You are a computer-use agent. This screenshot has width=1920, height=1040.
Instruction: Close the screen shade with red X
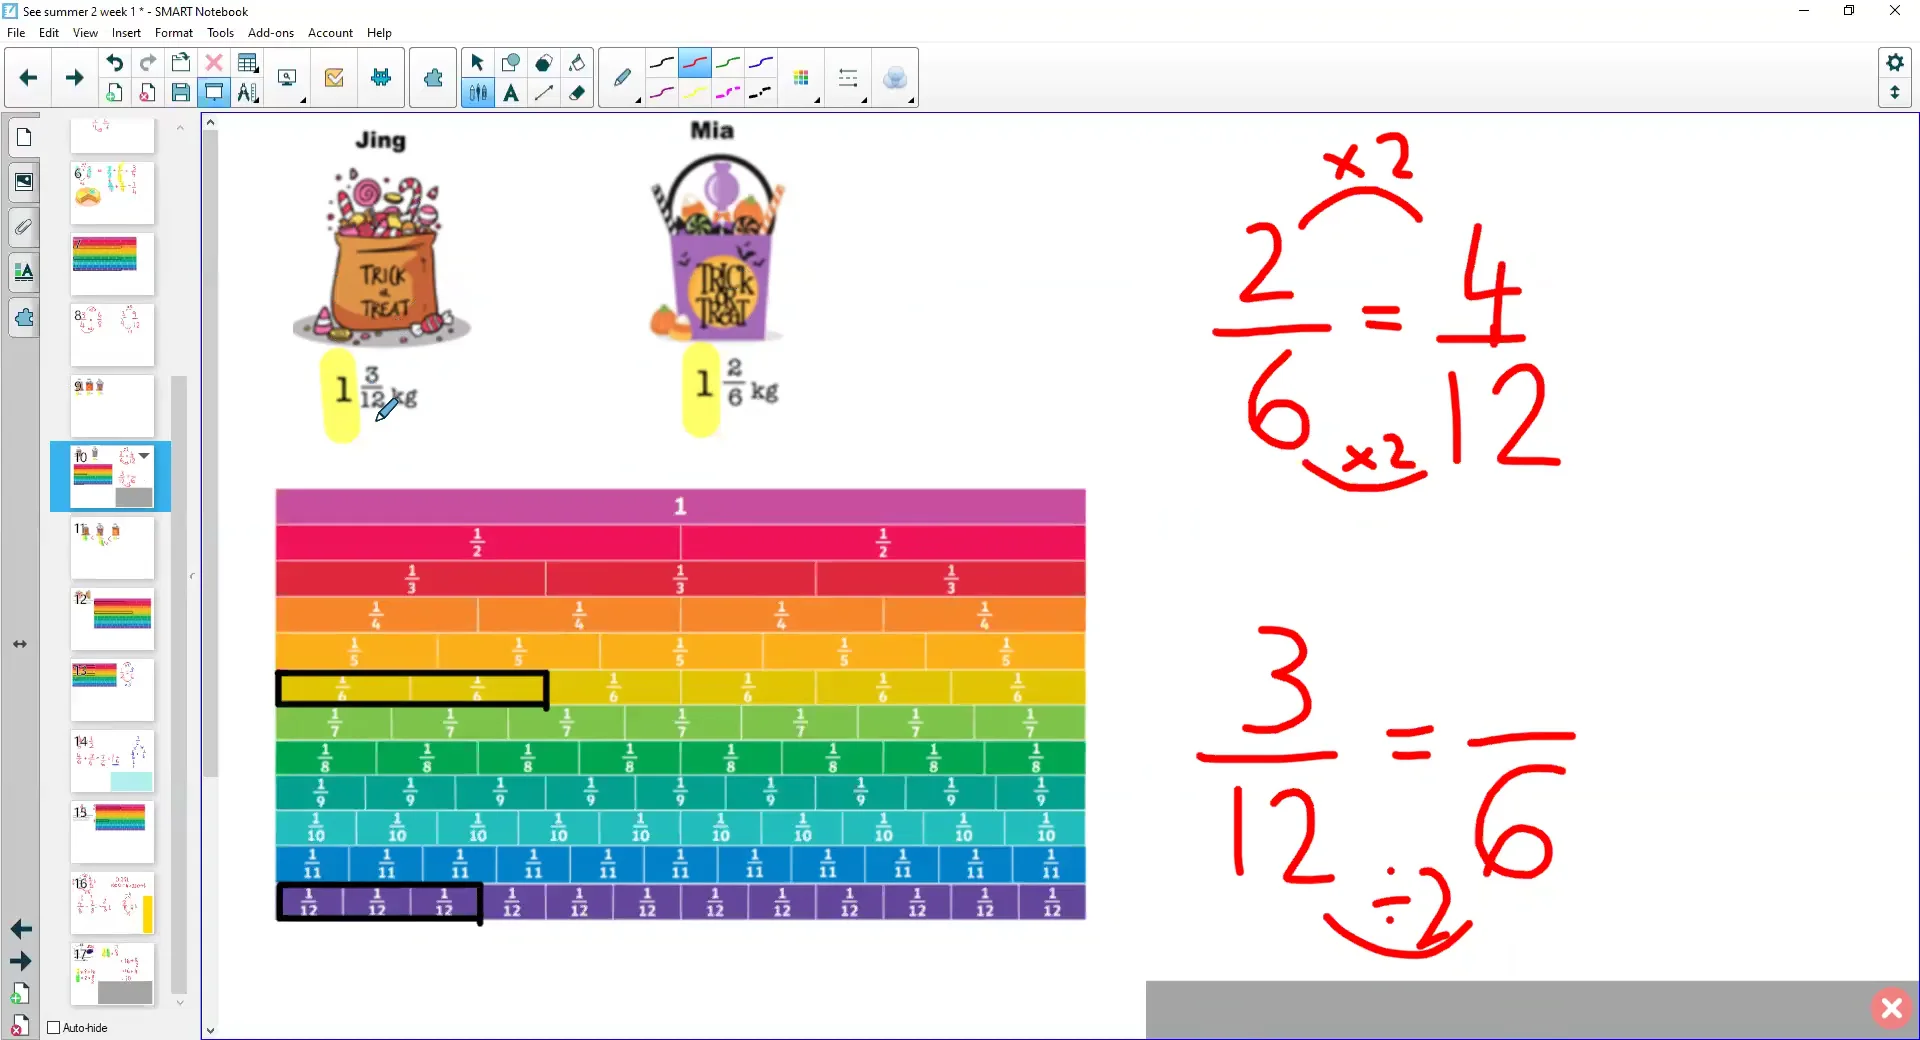click(x=1891, y=1008)
